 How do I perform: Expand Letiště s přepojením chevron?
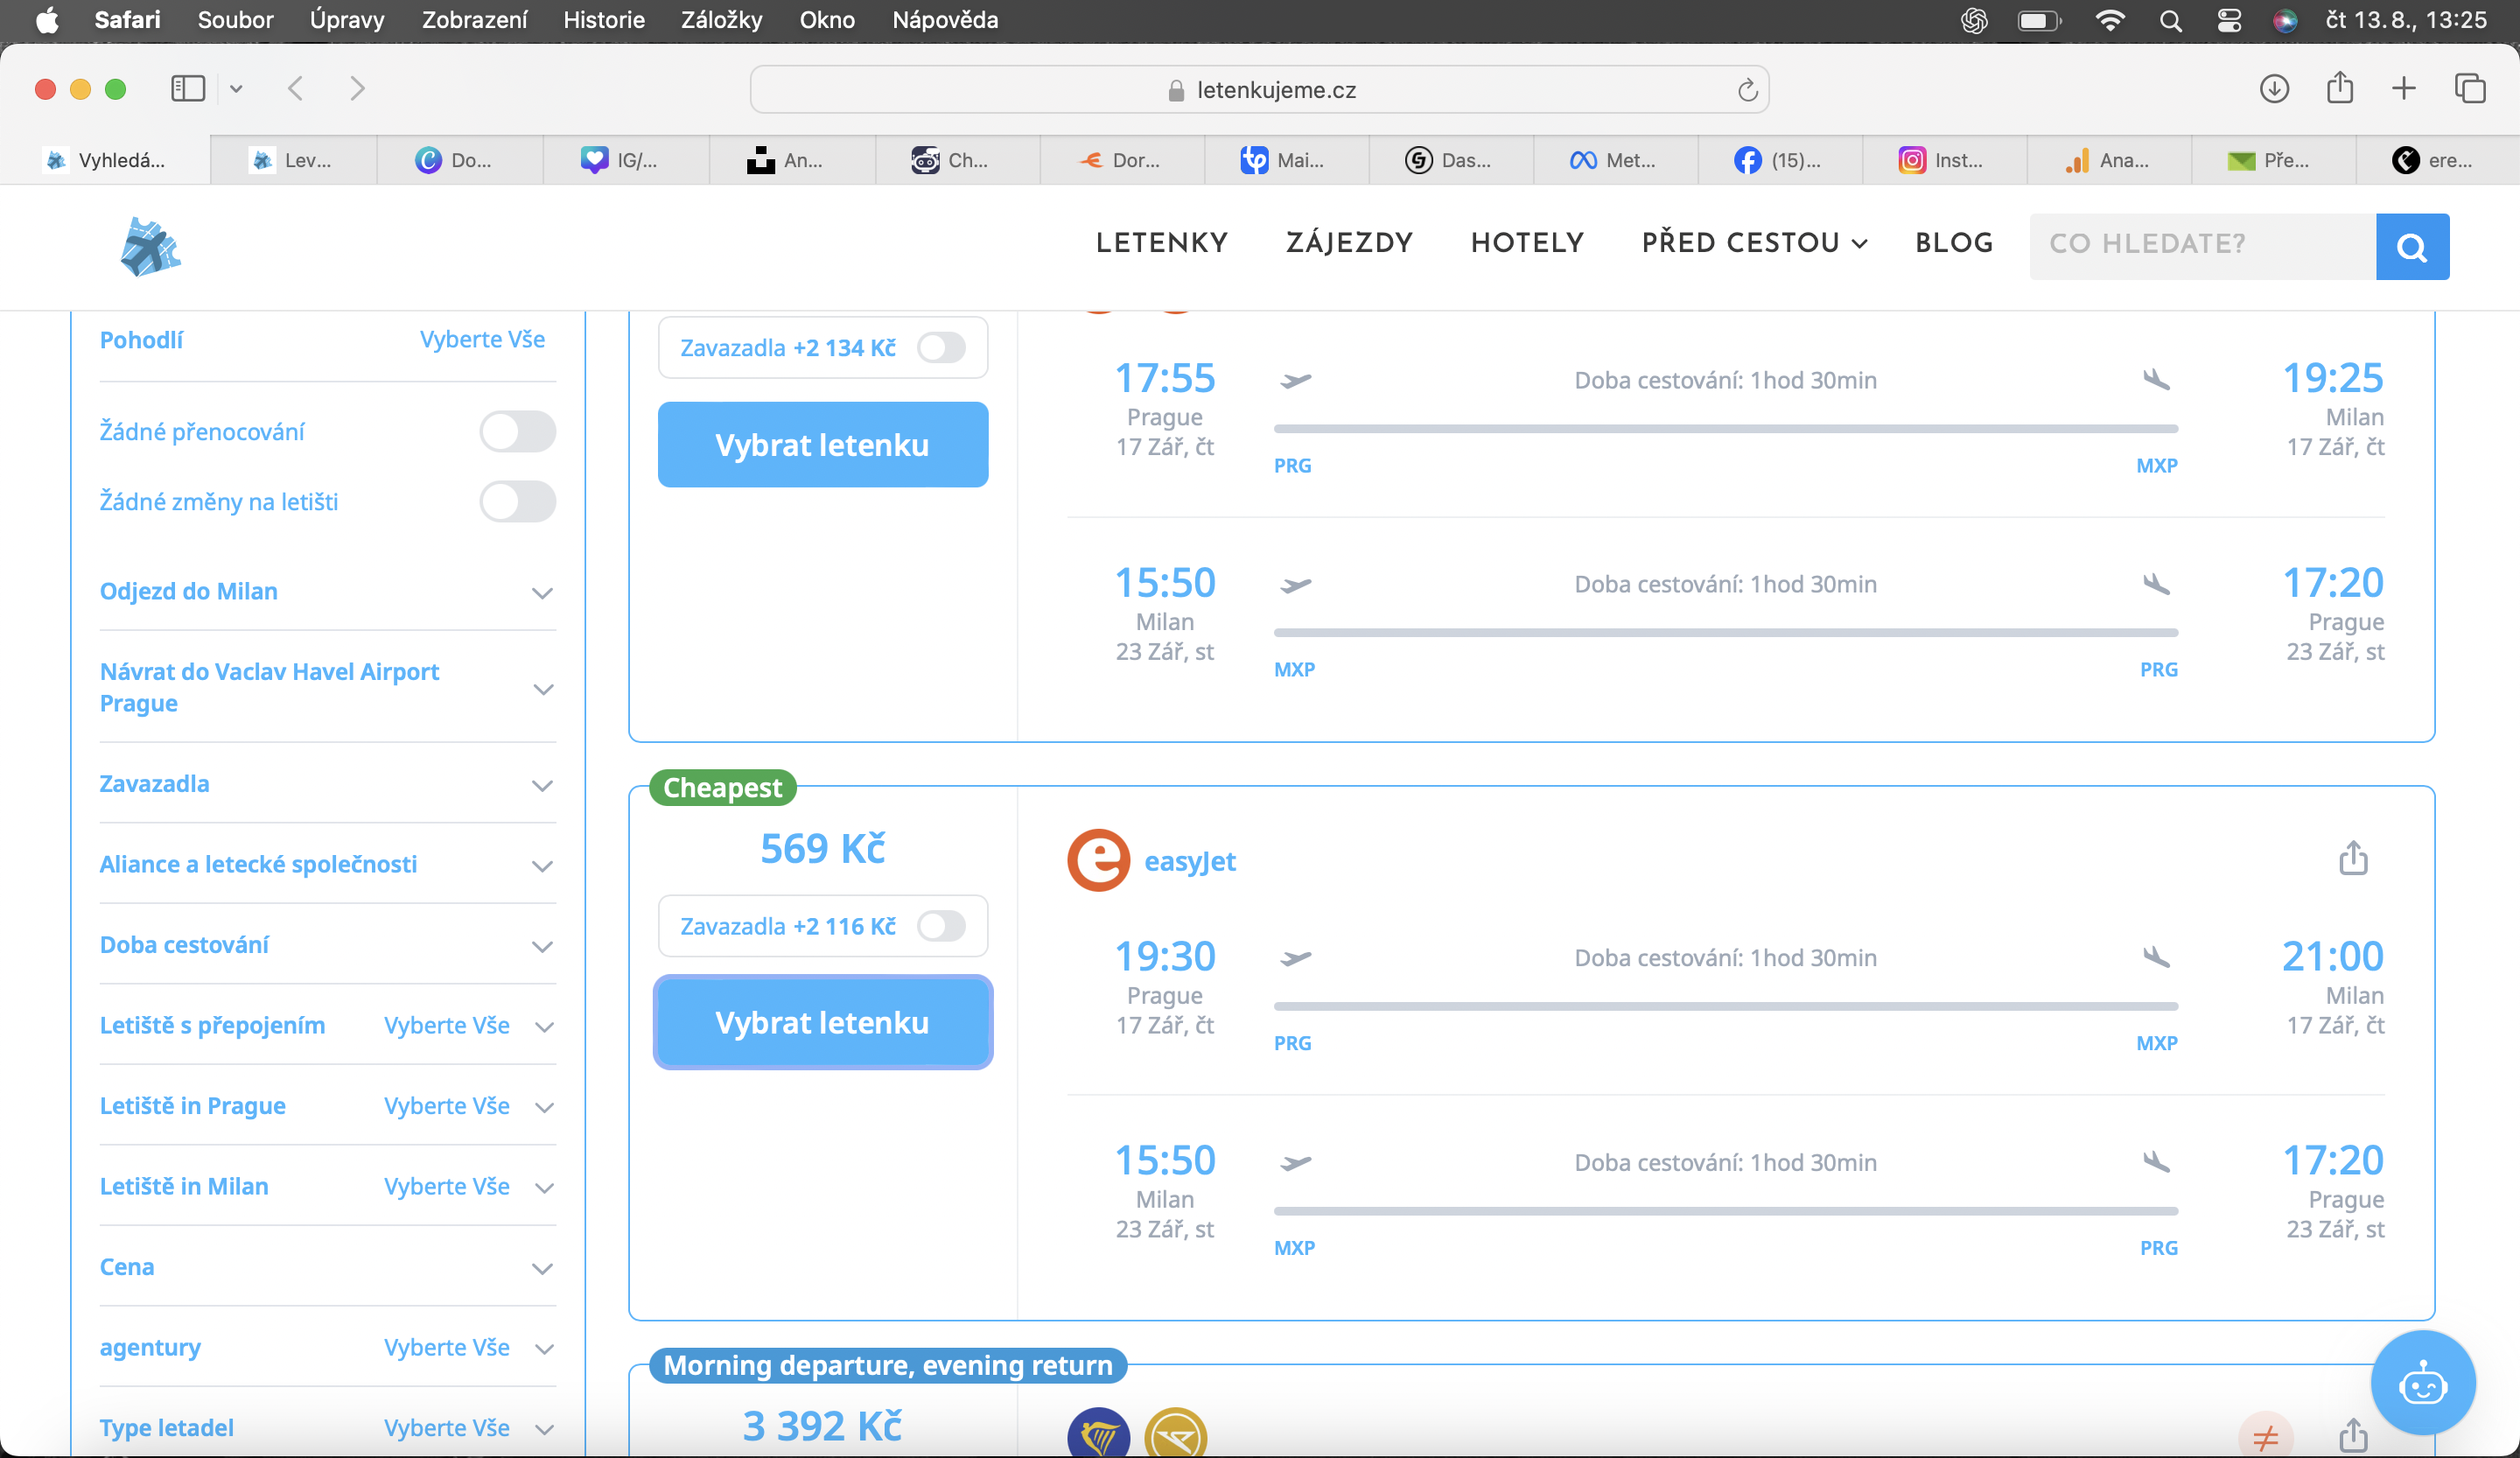click(x=544, y=1027)
